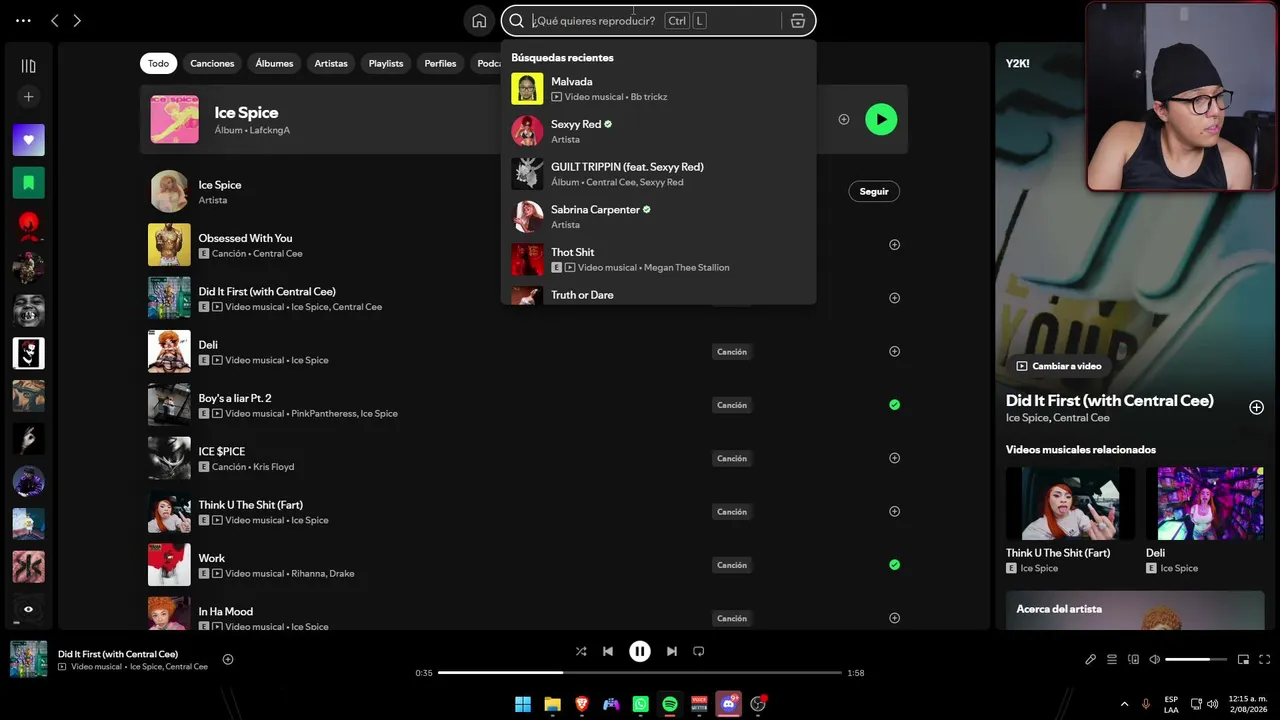Switch to the Canciones filter
The width and height of the screenshot is (1280, 720).
[x=212, y=63]
